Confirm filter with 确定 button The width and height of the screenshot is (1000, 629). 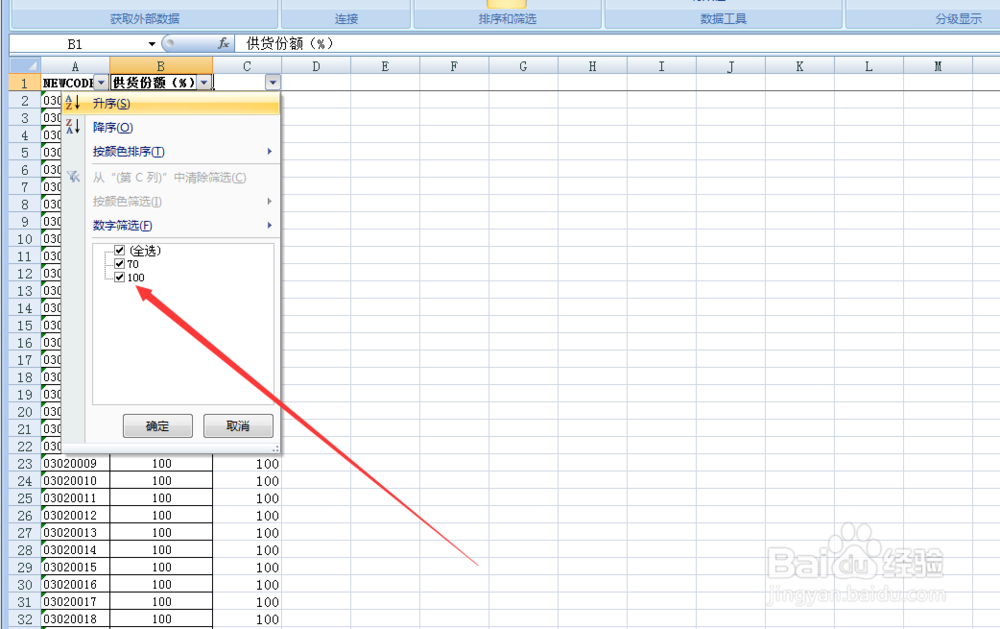158,426
